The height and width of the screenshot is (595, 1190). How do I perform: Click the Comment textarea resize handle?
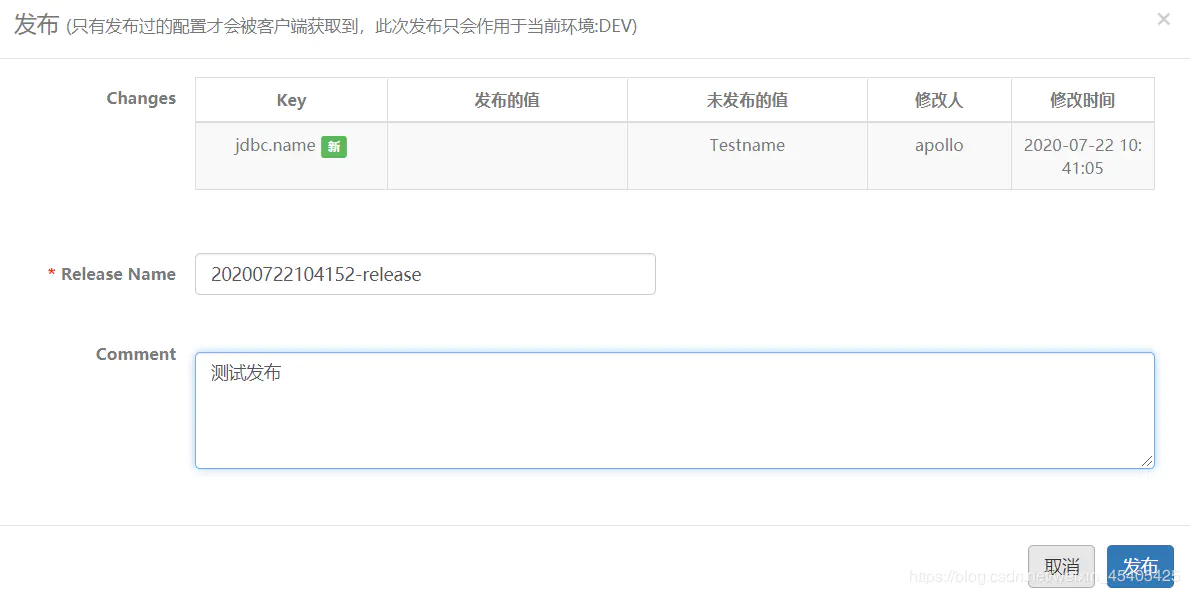tap(1146, 460)
